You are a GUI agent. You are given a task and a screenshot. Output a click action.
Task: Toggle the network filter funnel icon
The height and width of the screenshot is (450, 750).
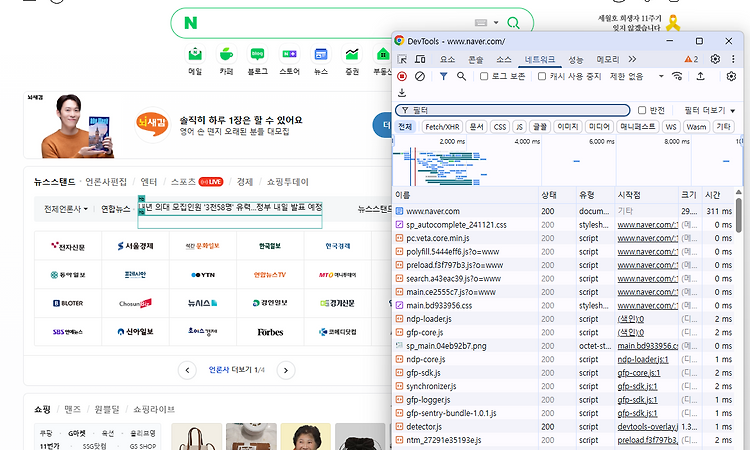(443, 77)
